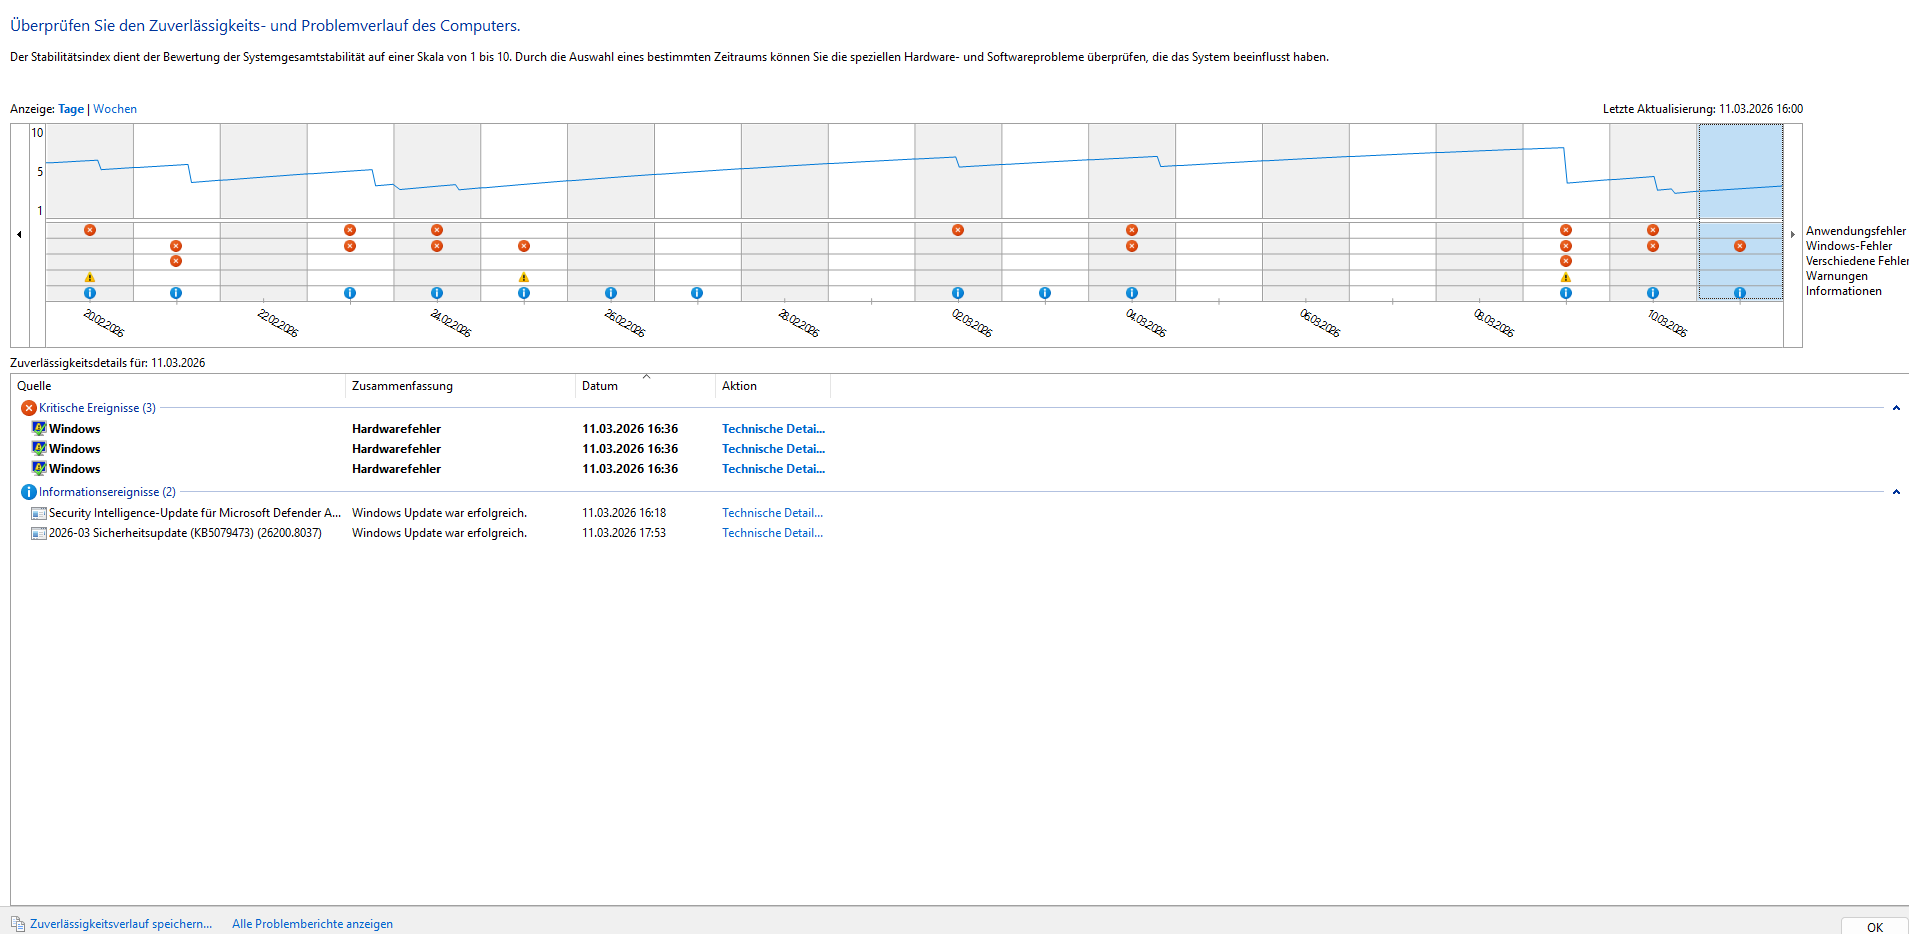Screen dimensions: 1909x934
Task: Select the 22.02.2026 day column in chart
Action: pyautogui.click(x=264, y=212)
